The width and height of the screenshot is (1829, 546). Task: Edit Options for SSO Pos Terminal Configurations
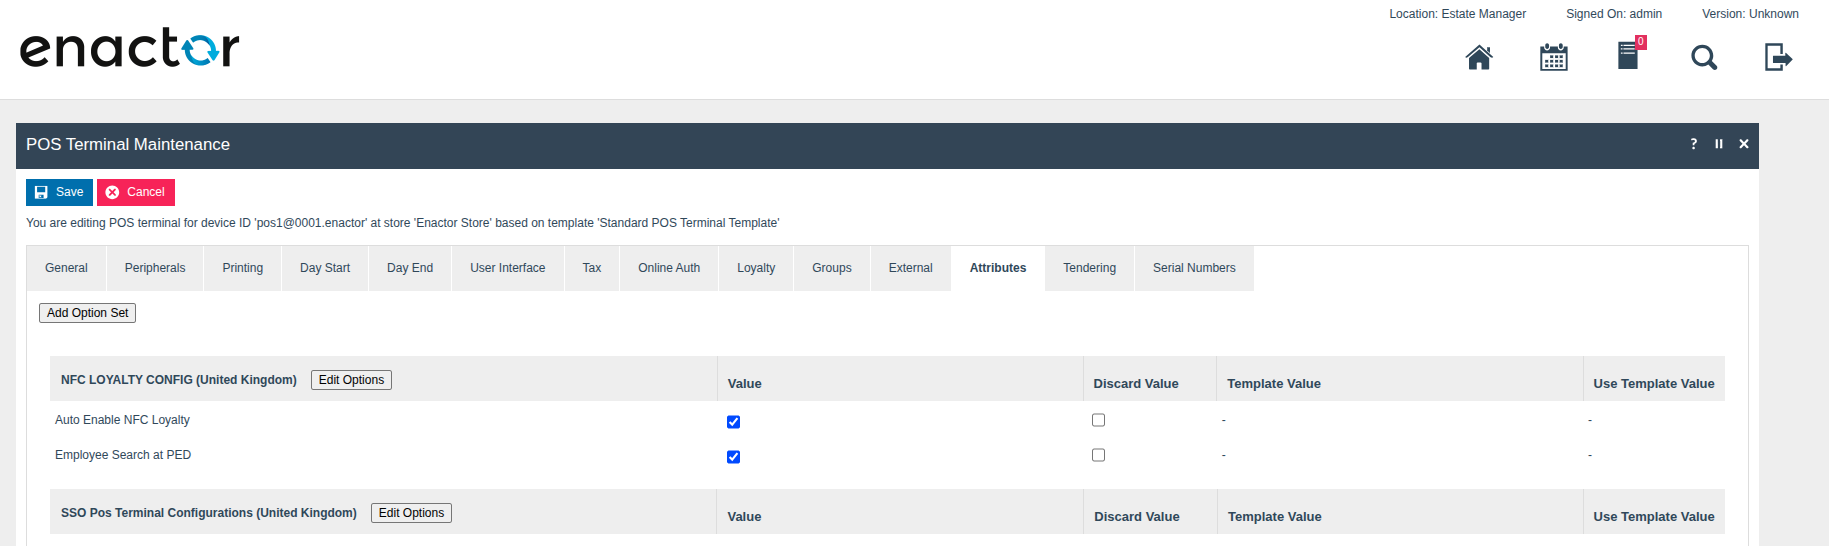click(411, 513)
